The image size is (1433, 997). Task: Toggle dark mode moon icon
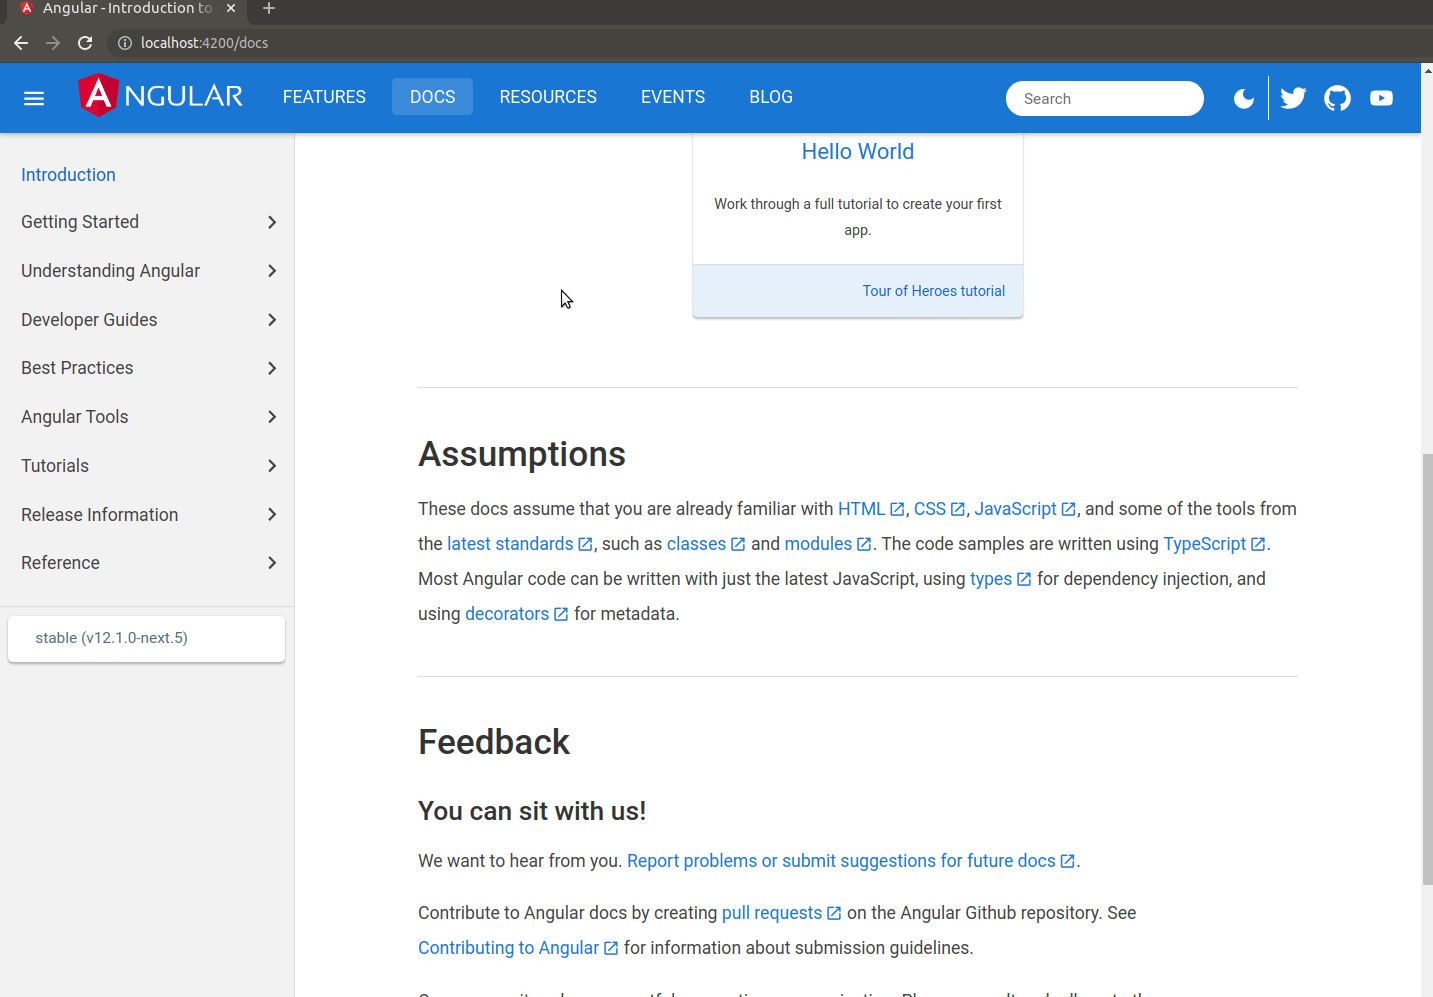[1244, 98]
